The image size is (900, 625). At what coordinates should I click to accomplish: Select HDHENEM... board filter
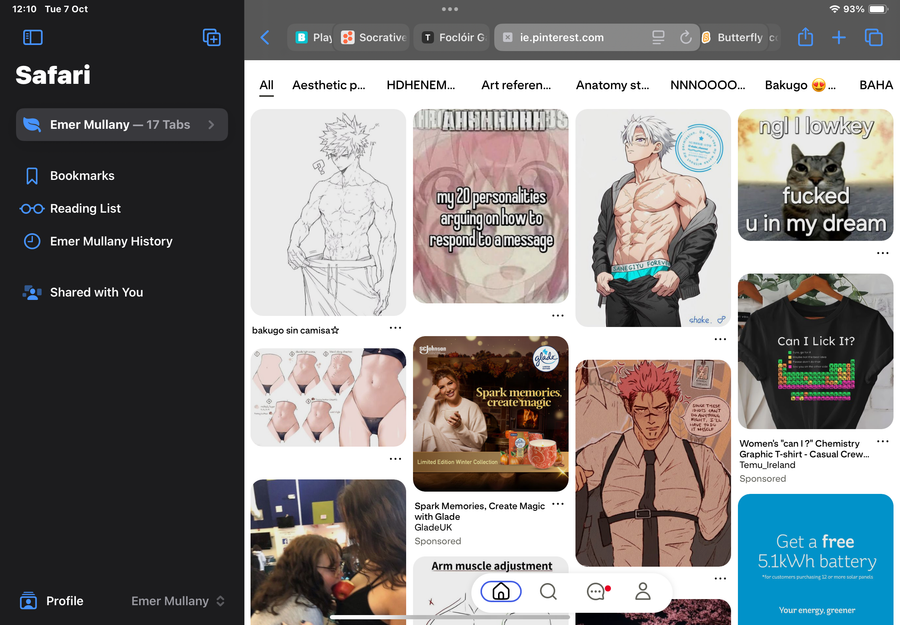click(x=421, y=85)
